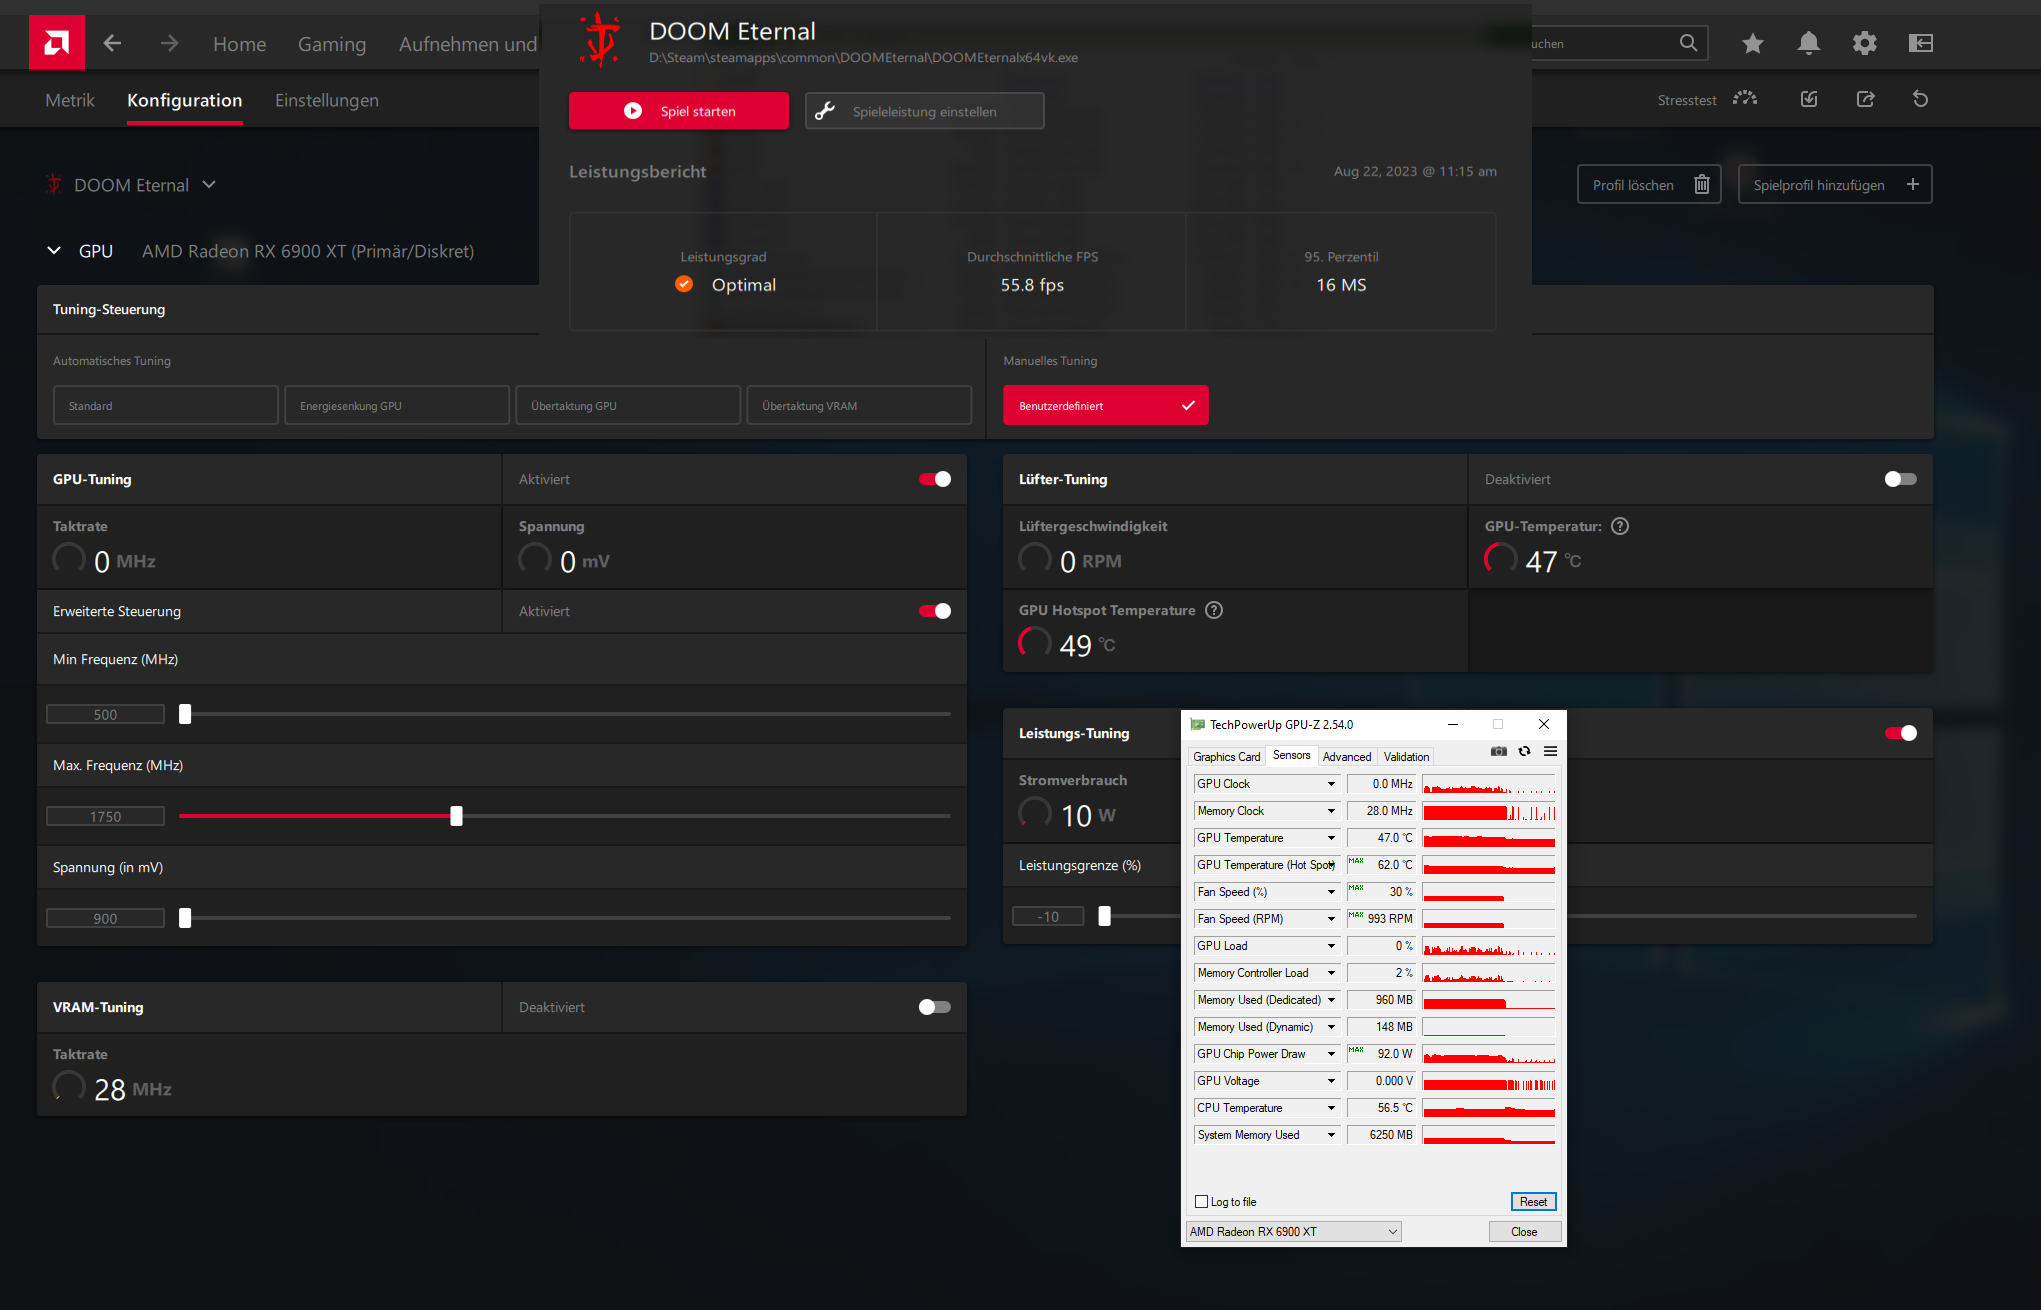Image resolution: width=2041 pixels, height=1310 pixels.
Task: Expand the DOOM Eternal profile dropdown
Action: (209, 185)
